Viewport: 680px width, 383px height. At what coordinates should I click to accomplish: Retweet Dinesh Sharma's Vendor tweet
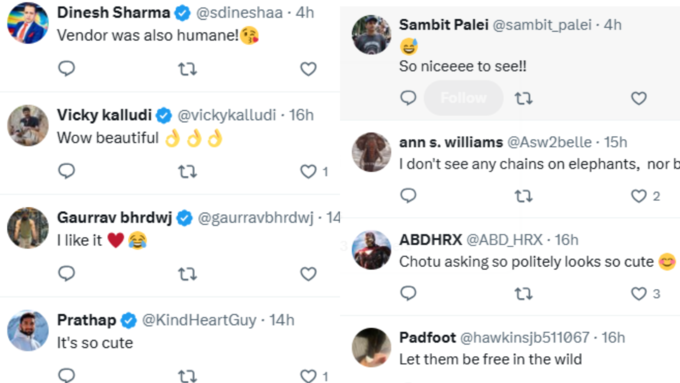(x=187, y=69)
